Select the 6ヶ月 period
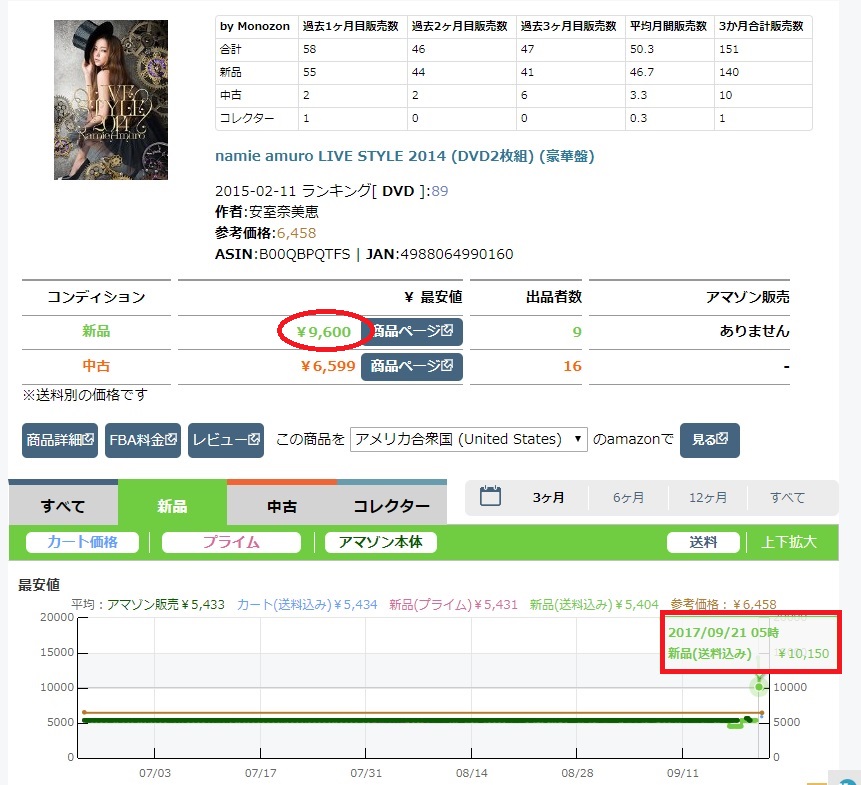The height and width of the screenshot is (785, 861). [x=628, y=497]
